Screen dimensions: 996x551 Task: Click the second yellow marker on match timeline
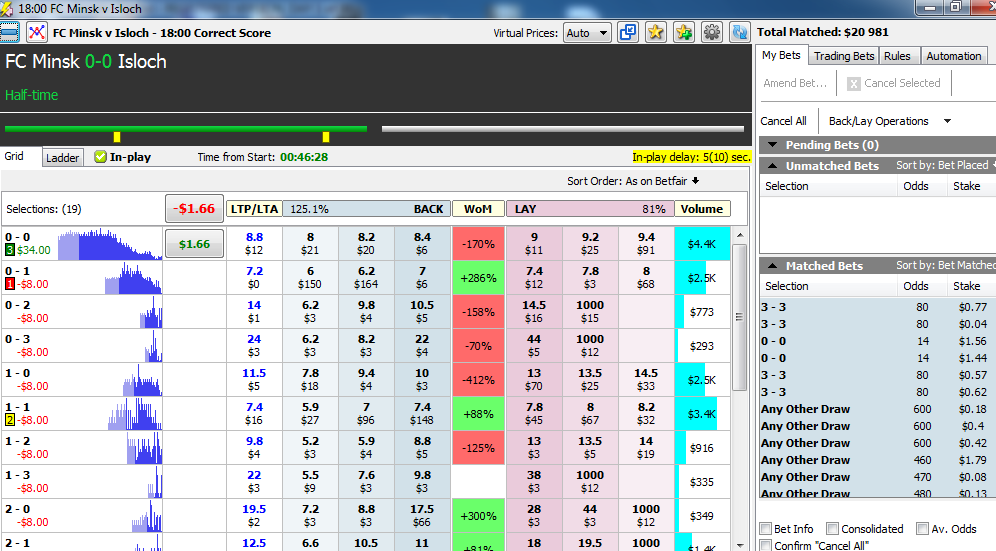click(326, 136)
